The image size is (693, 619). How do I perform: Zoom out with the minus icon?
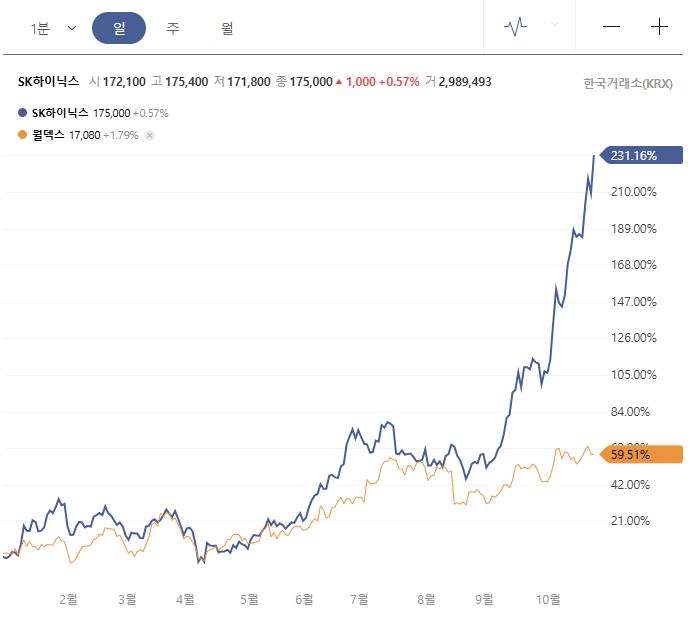pos(612,28)
